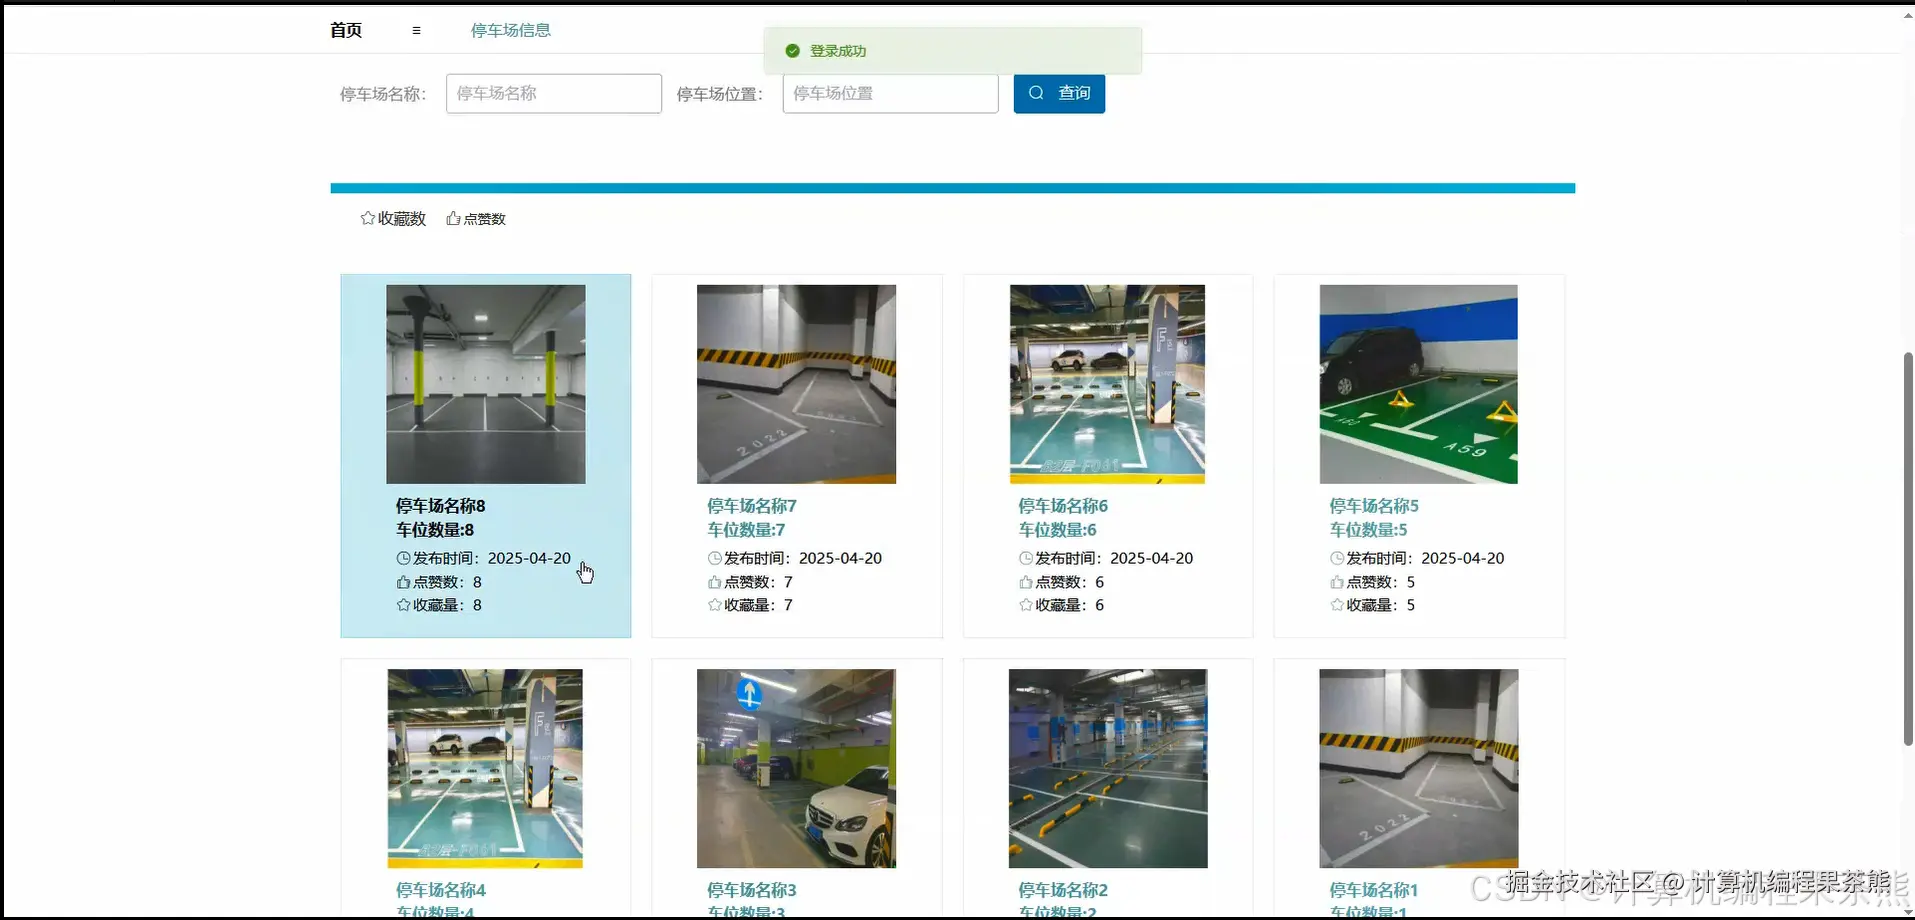Screen dimensions: 1915x920
Task: Open the 停车场名称6 photo thumbnail
Action: tap(1107, 384)
